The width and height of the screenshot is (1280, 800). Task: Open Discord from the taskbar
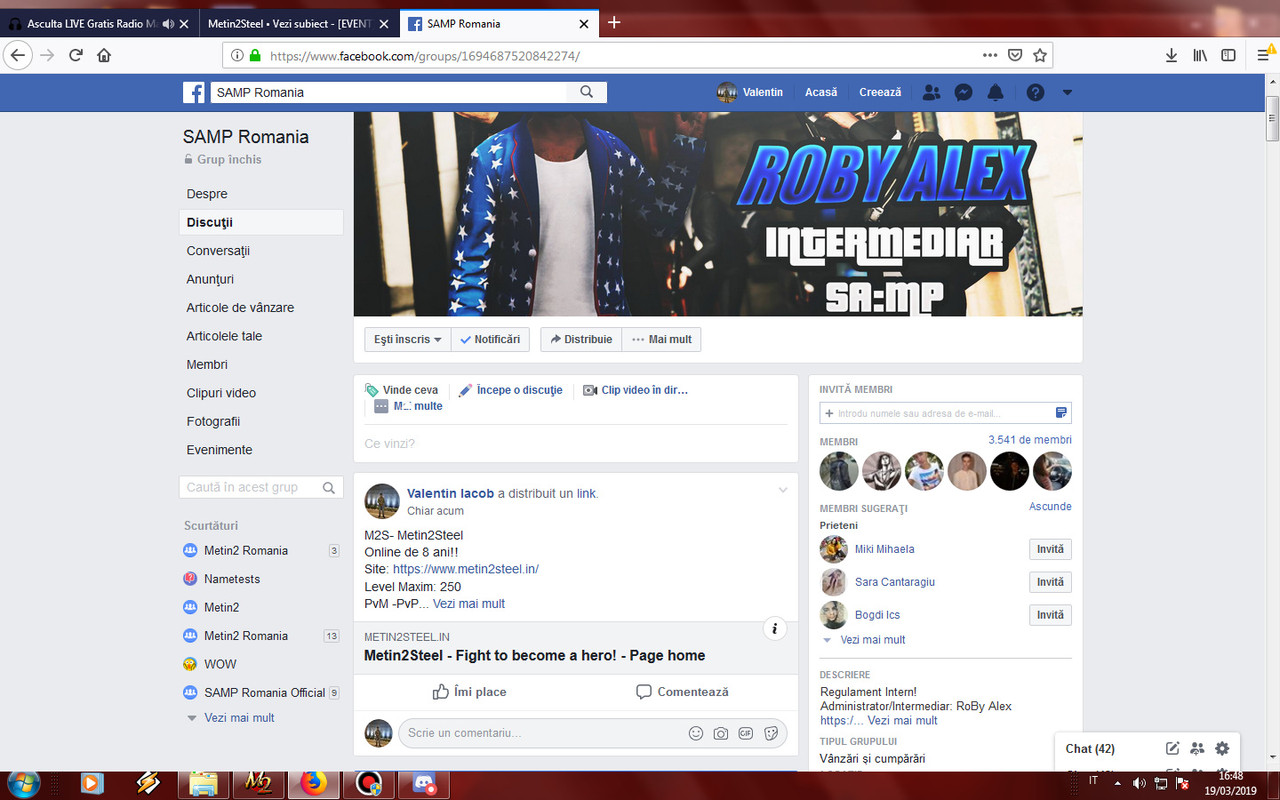coord(423,784)
